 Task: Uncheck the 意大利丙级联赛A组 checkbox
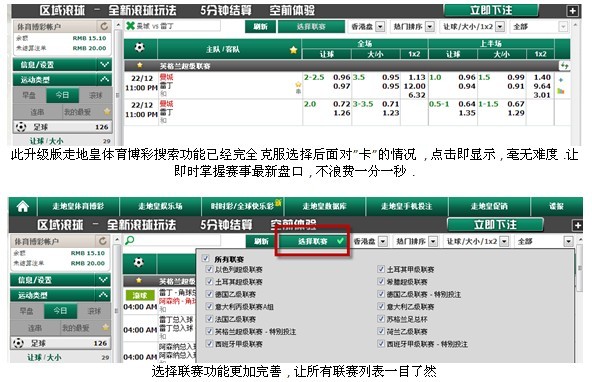[x=209, y=307]
